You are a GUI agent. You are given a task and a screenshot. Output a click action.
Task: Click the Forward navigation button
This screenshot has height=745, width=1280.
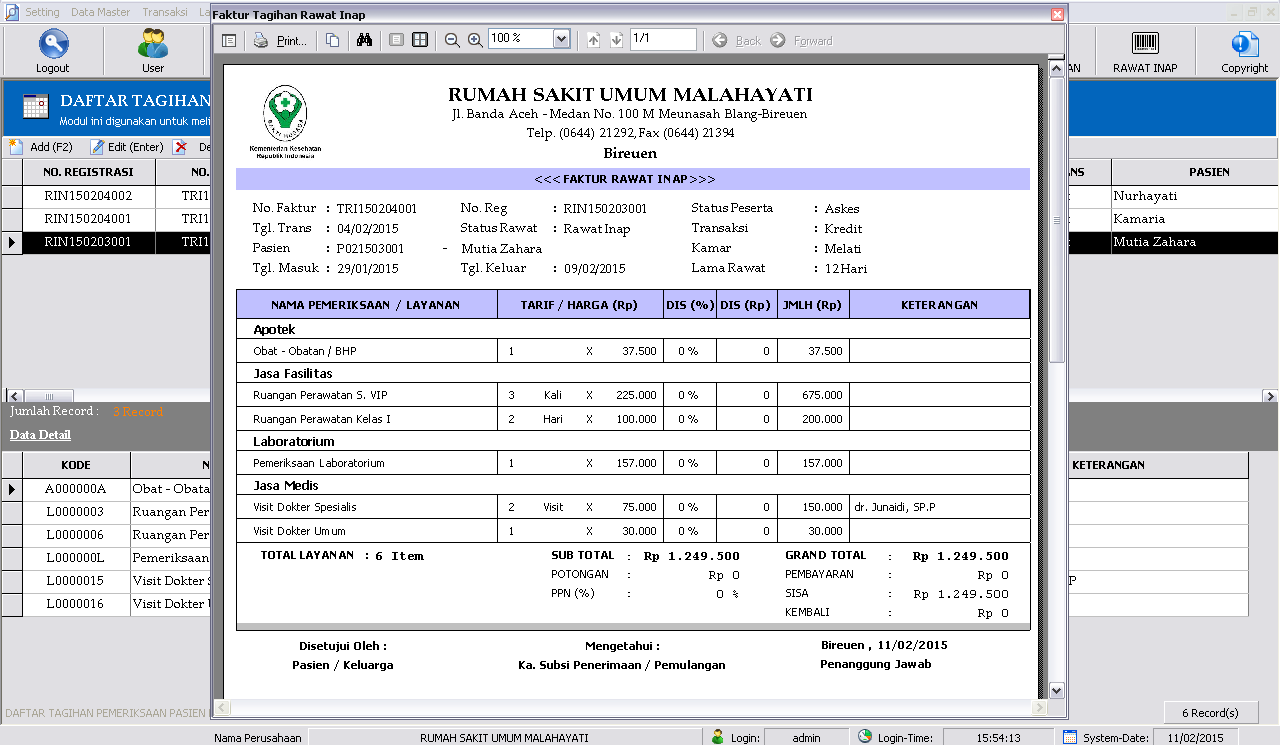(x=802, y=41)
